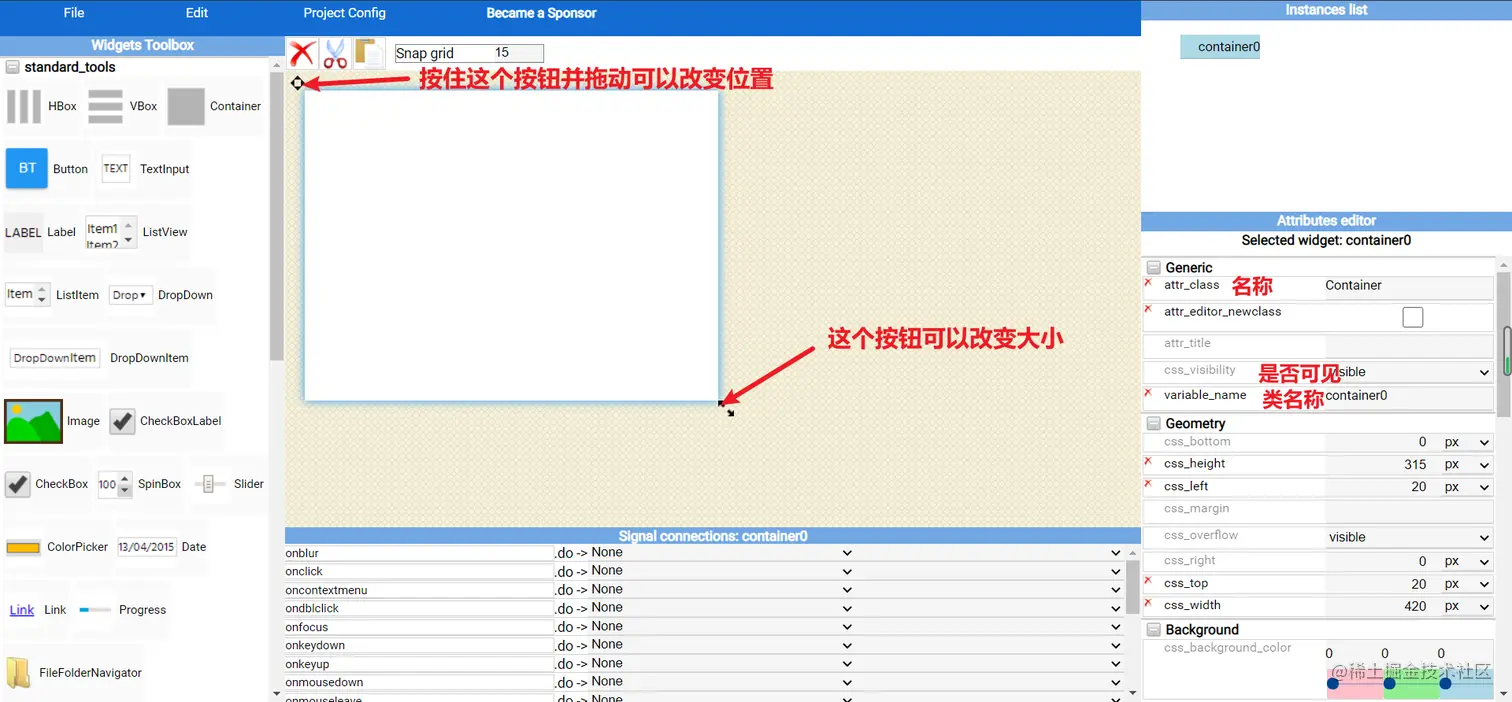The width and height of the screenshot is (1512, 702).
Task: Click the cut (scissors) toolbar icon
Action: 334,53
